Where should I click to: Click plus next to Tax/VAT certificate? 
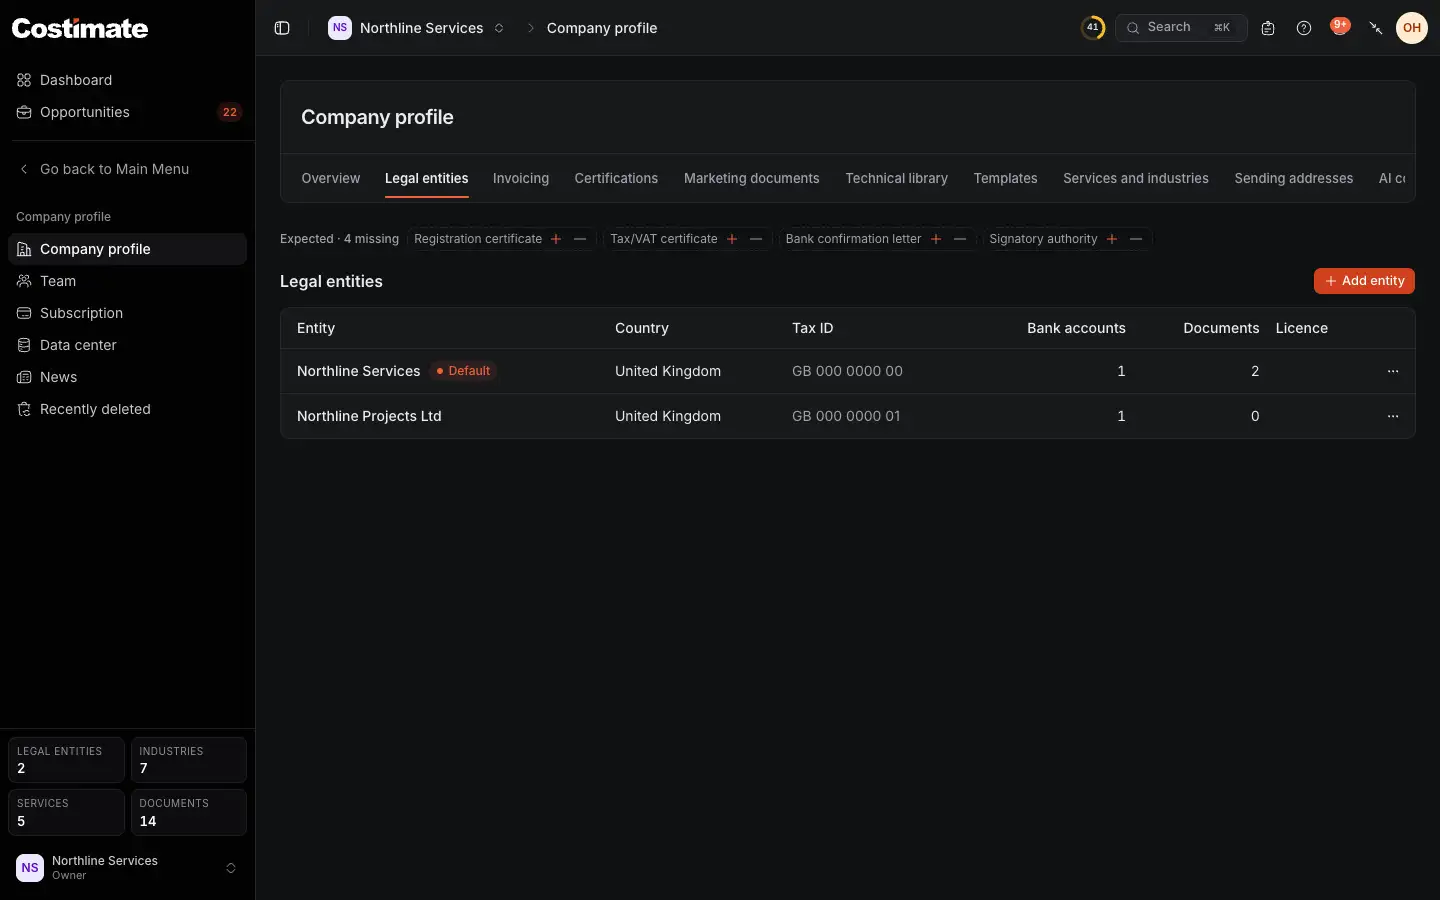pyautogui.click(x=732, y=239)
